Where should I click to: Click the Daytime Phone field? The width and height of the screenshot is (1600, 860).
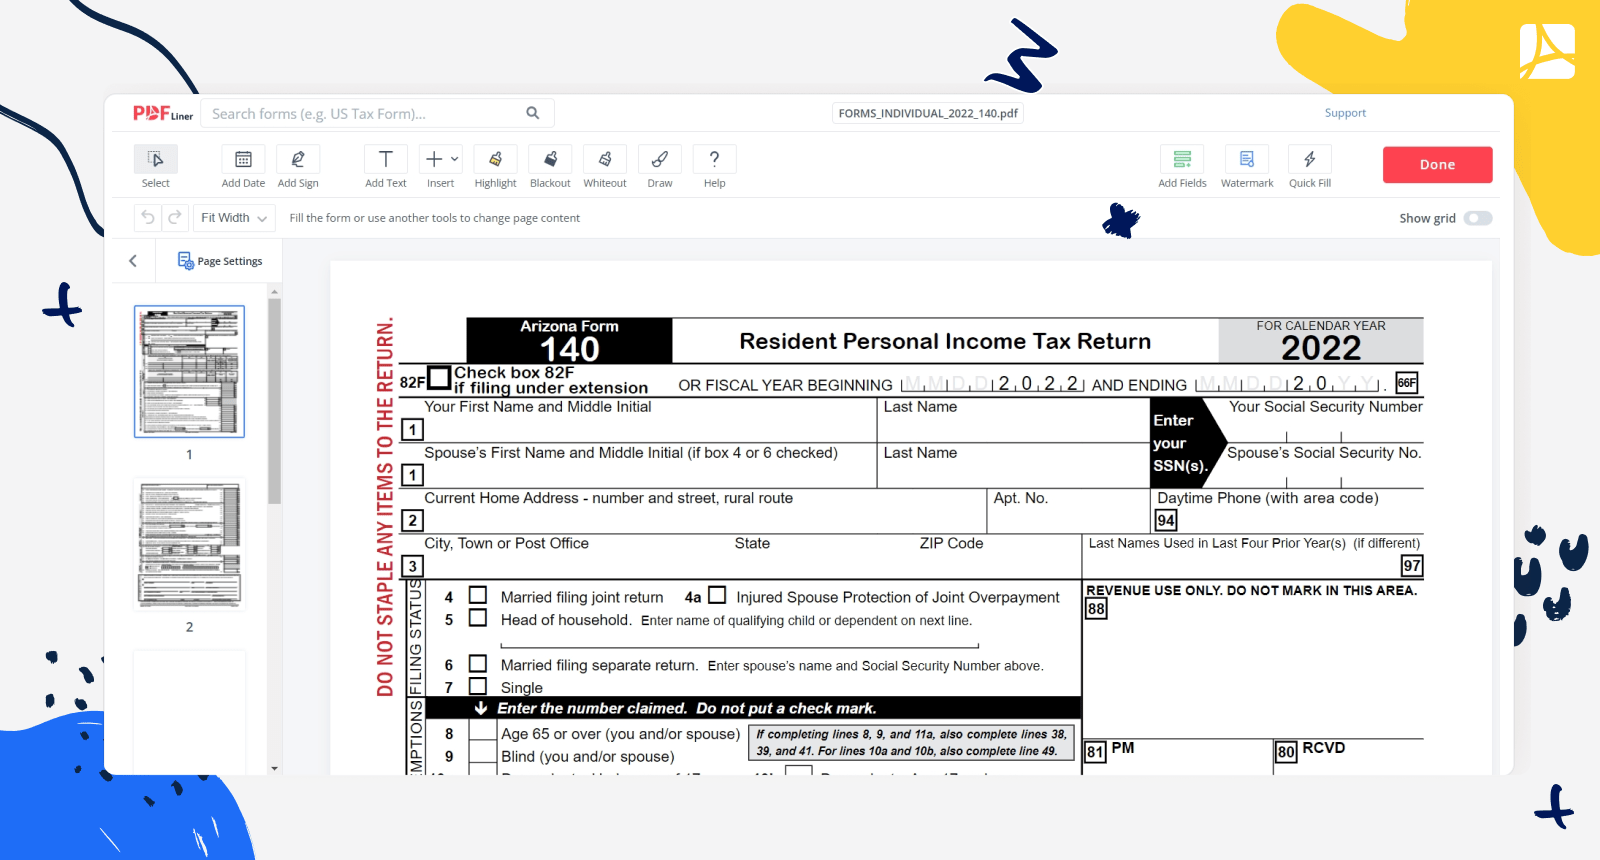pyautogui.click(x=1287, y=512)
